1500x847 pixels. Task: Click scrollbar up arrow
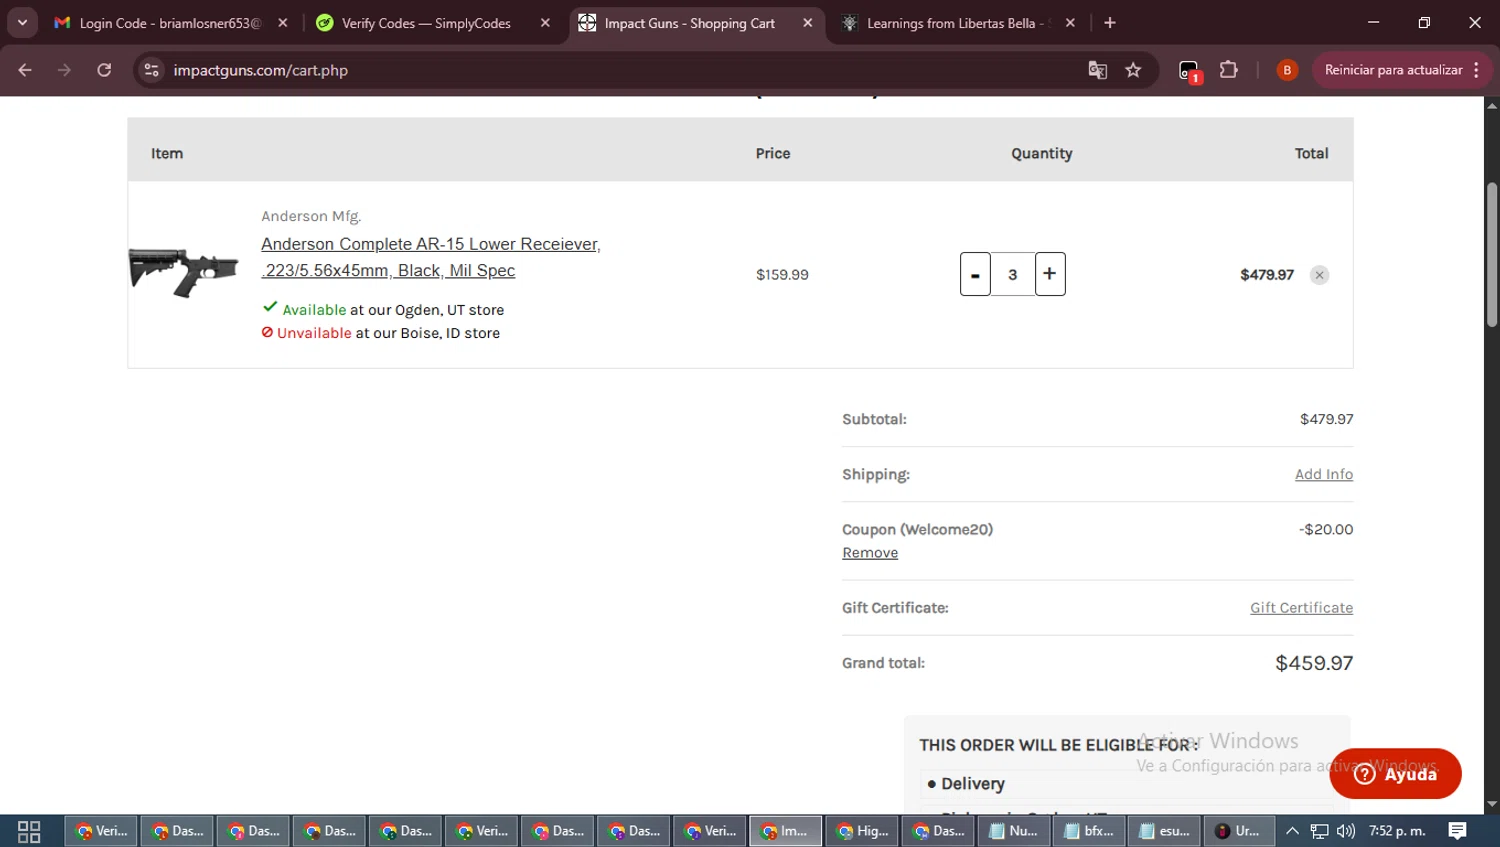point(1492,105)
